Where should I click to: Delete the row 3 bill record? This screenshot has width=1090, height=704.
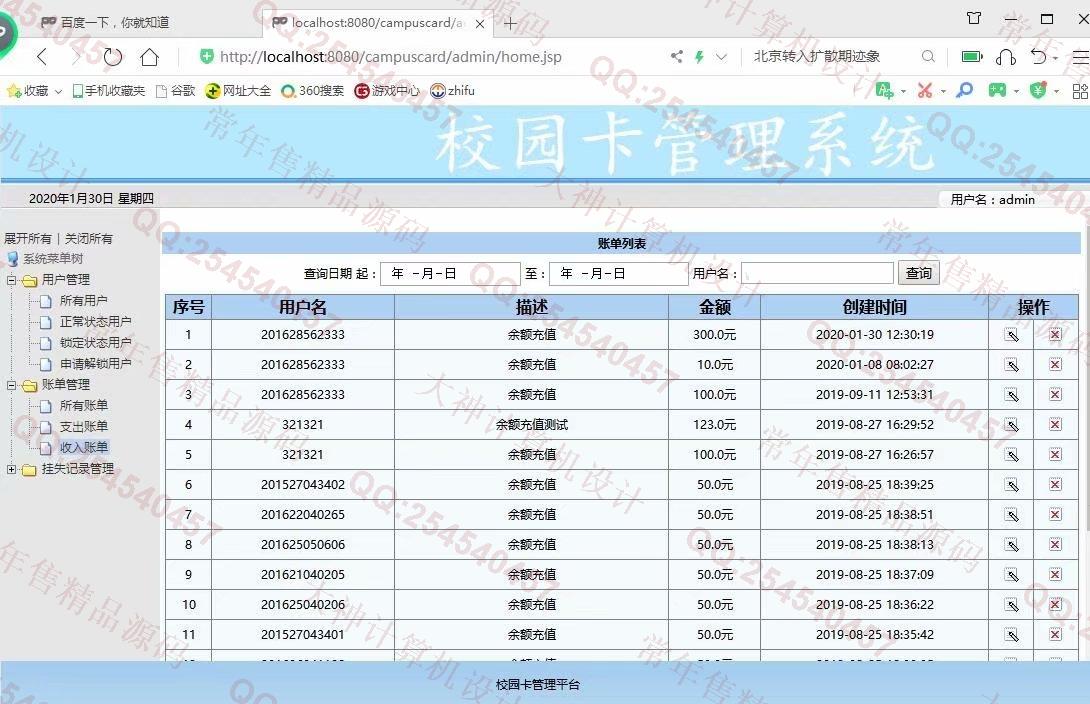click(x=1055, y=395)
